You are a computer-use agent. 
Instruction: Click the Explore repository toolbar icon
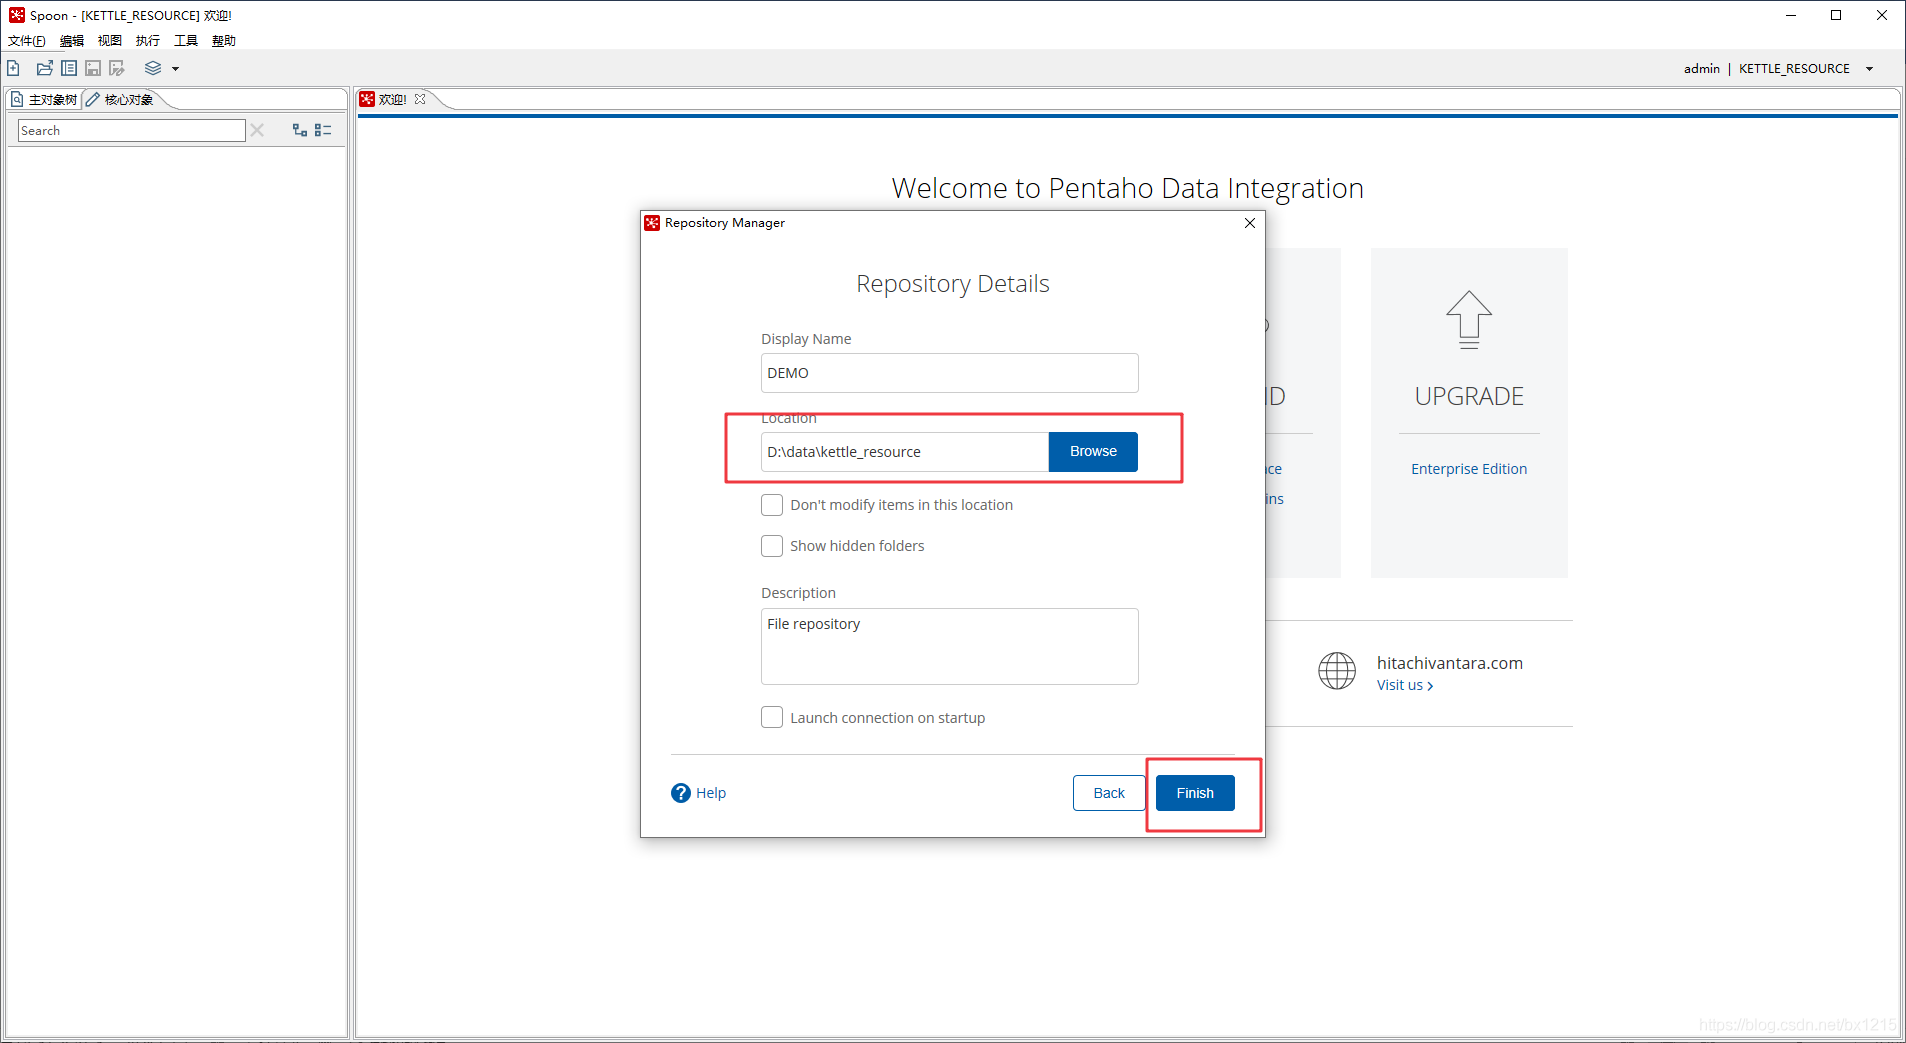69,68
